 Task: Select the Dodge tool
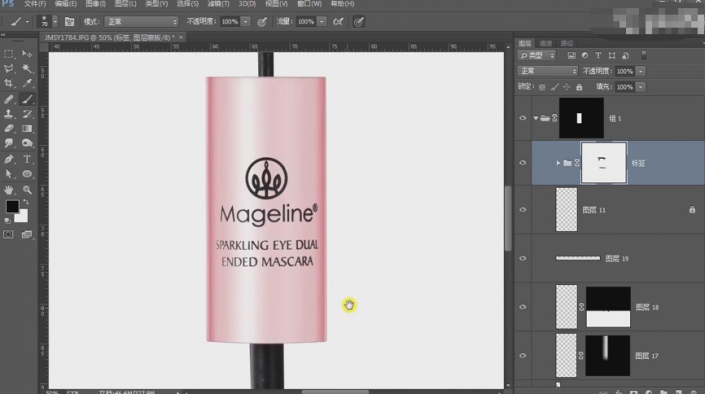[x=27, y=143]
